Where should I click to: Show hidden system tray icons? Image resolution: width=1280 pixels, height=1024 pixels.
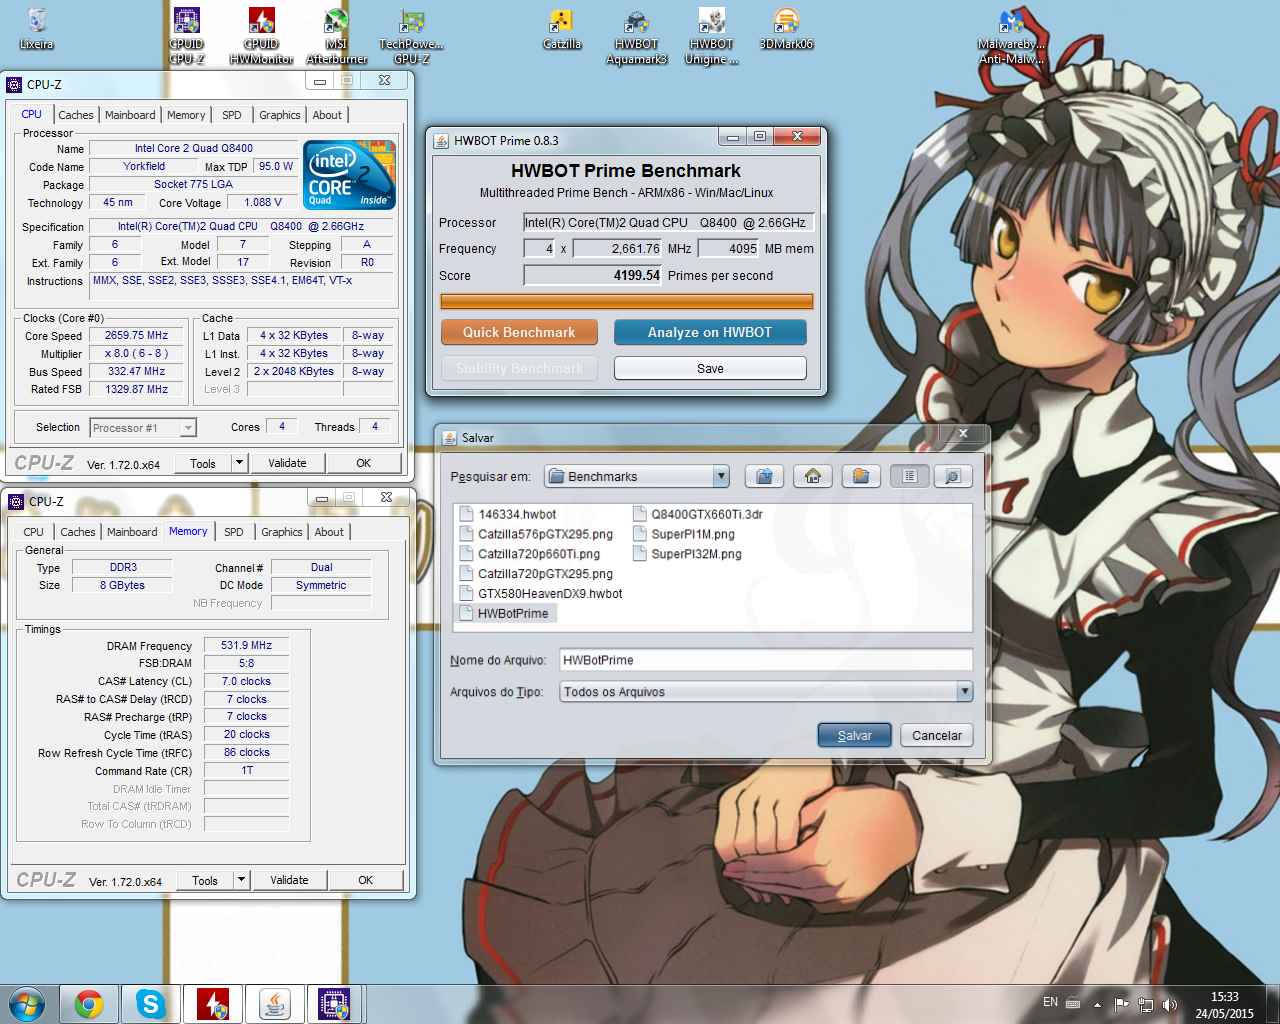1097,1004
